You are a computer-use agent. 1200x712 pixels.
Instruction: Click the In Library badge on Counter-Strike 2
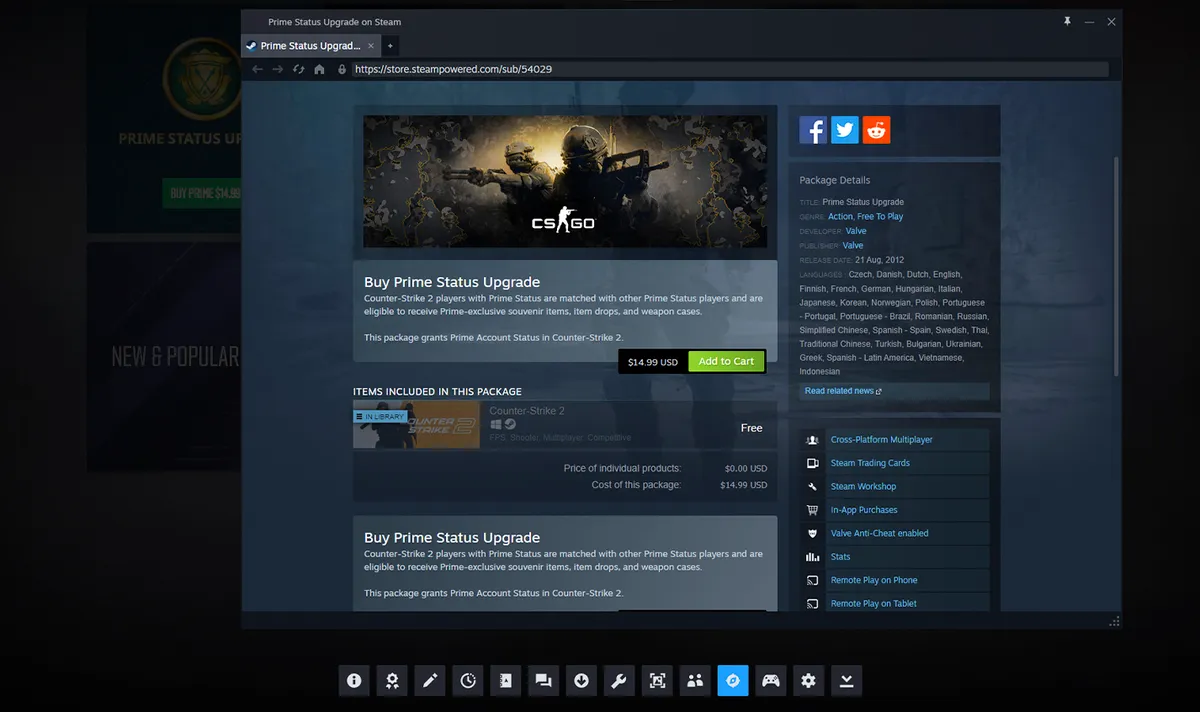coord(381,416)
